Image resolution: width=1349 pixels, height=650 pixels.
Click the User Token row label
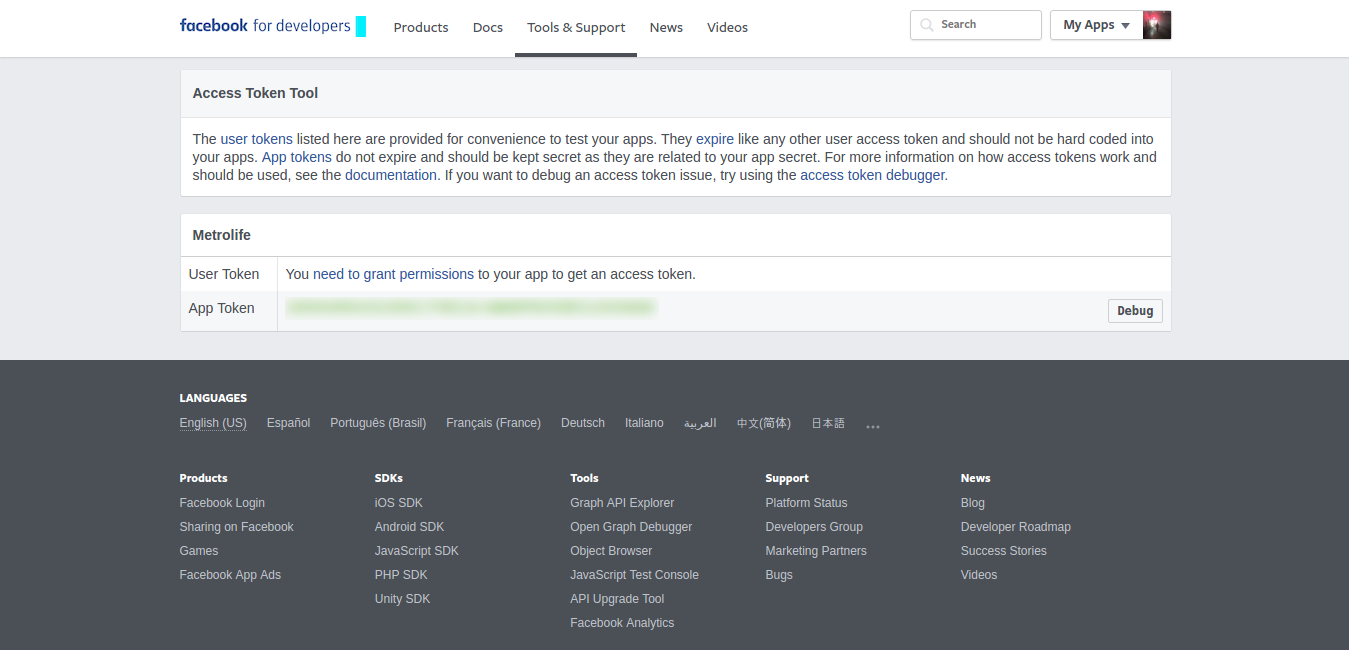[224, 274]
